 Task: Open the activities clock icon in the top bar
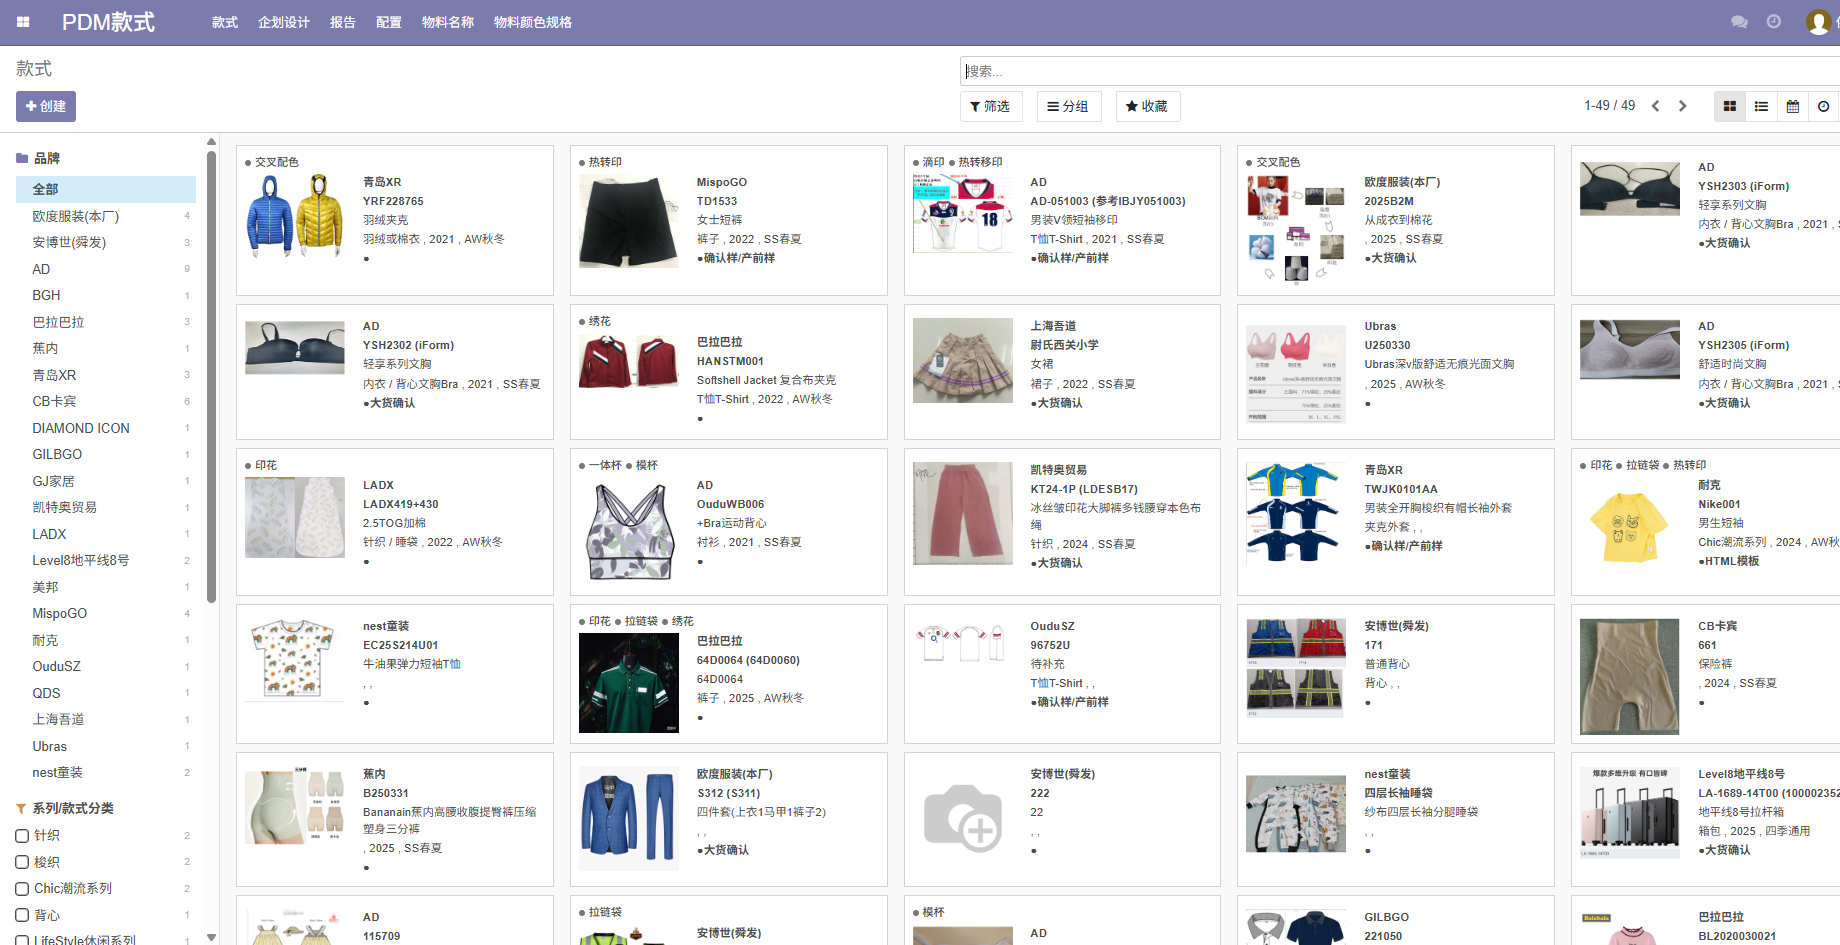click(x=1774, y=22)
